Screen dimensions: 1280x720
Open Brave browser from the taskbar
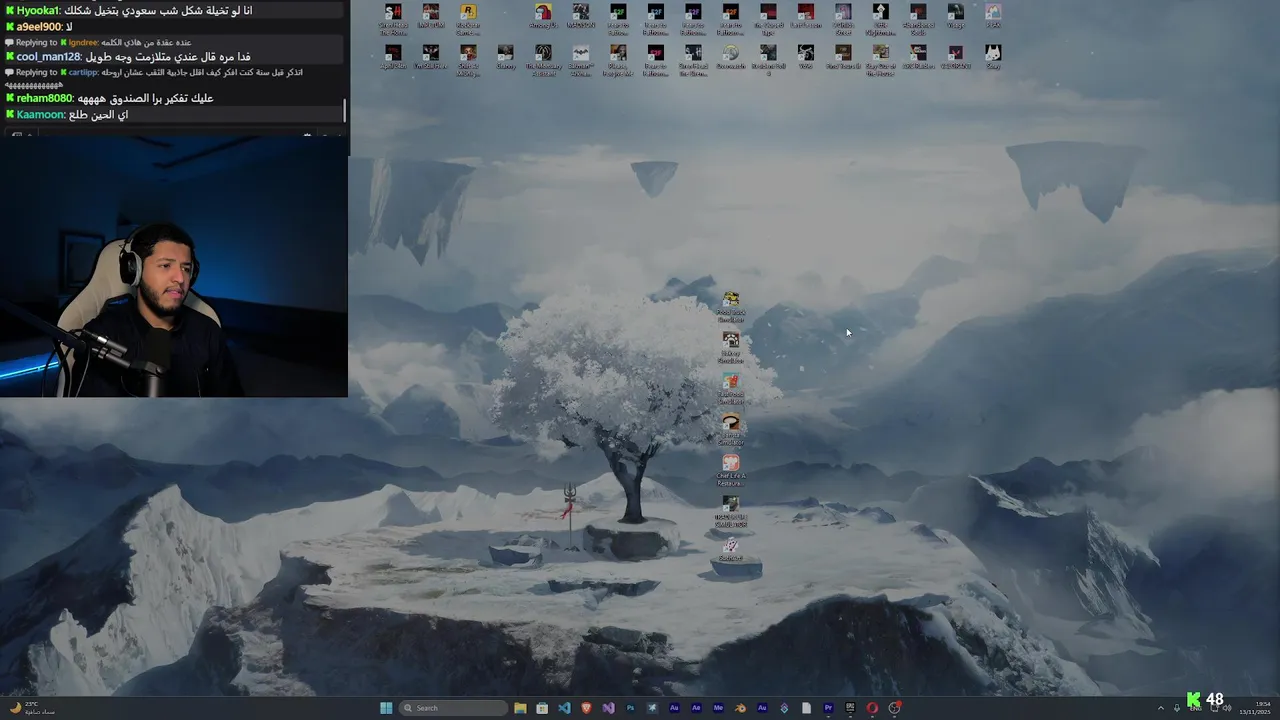586,708
